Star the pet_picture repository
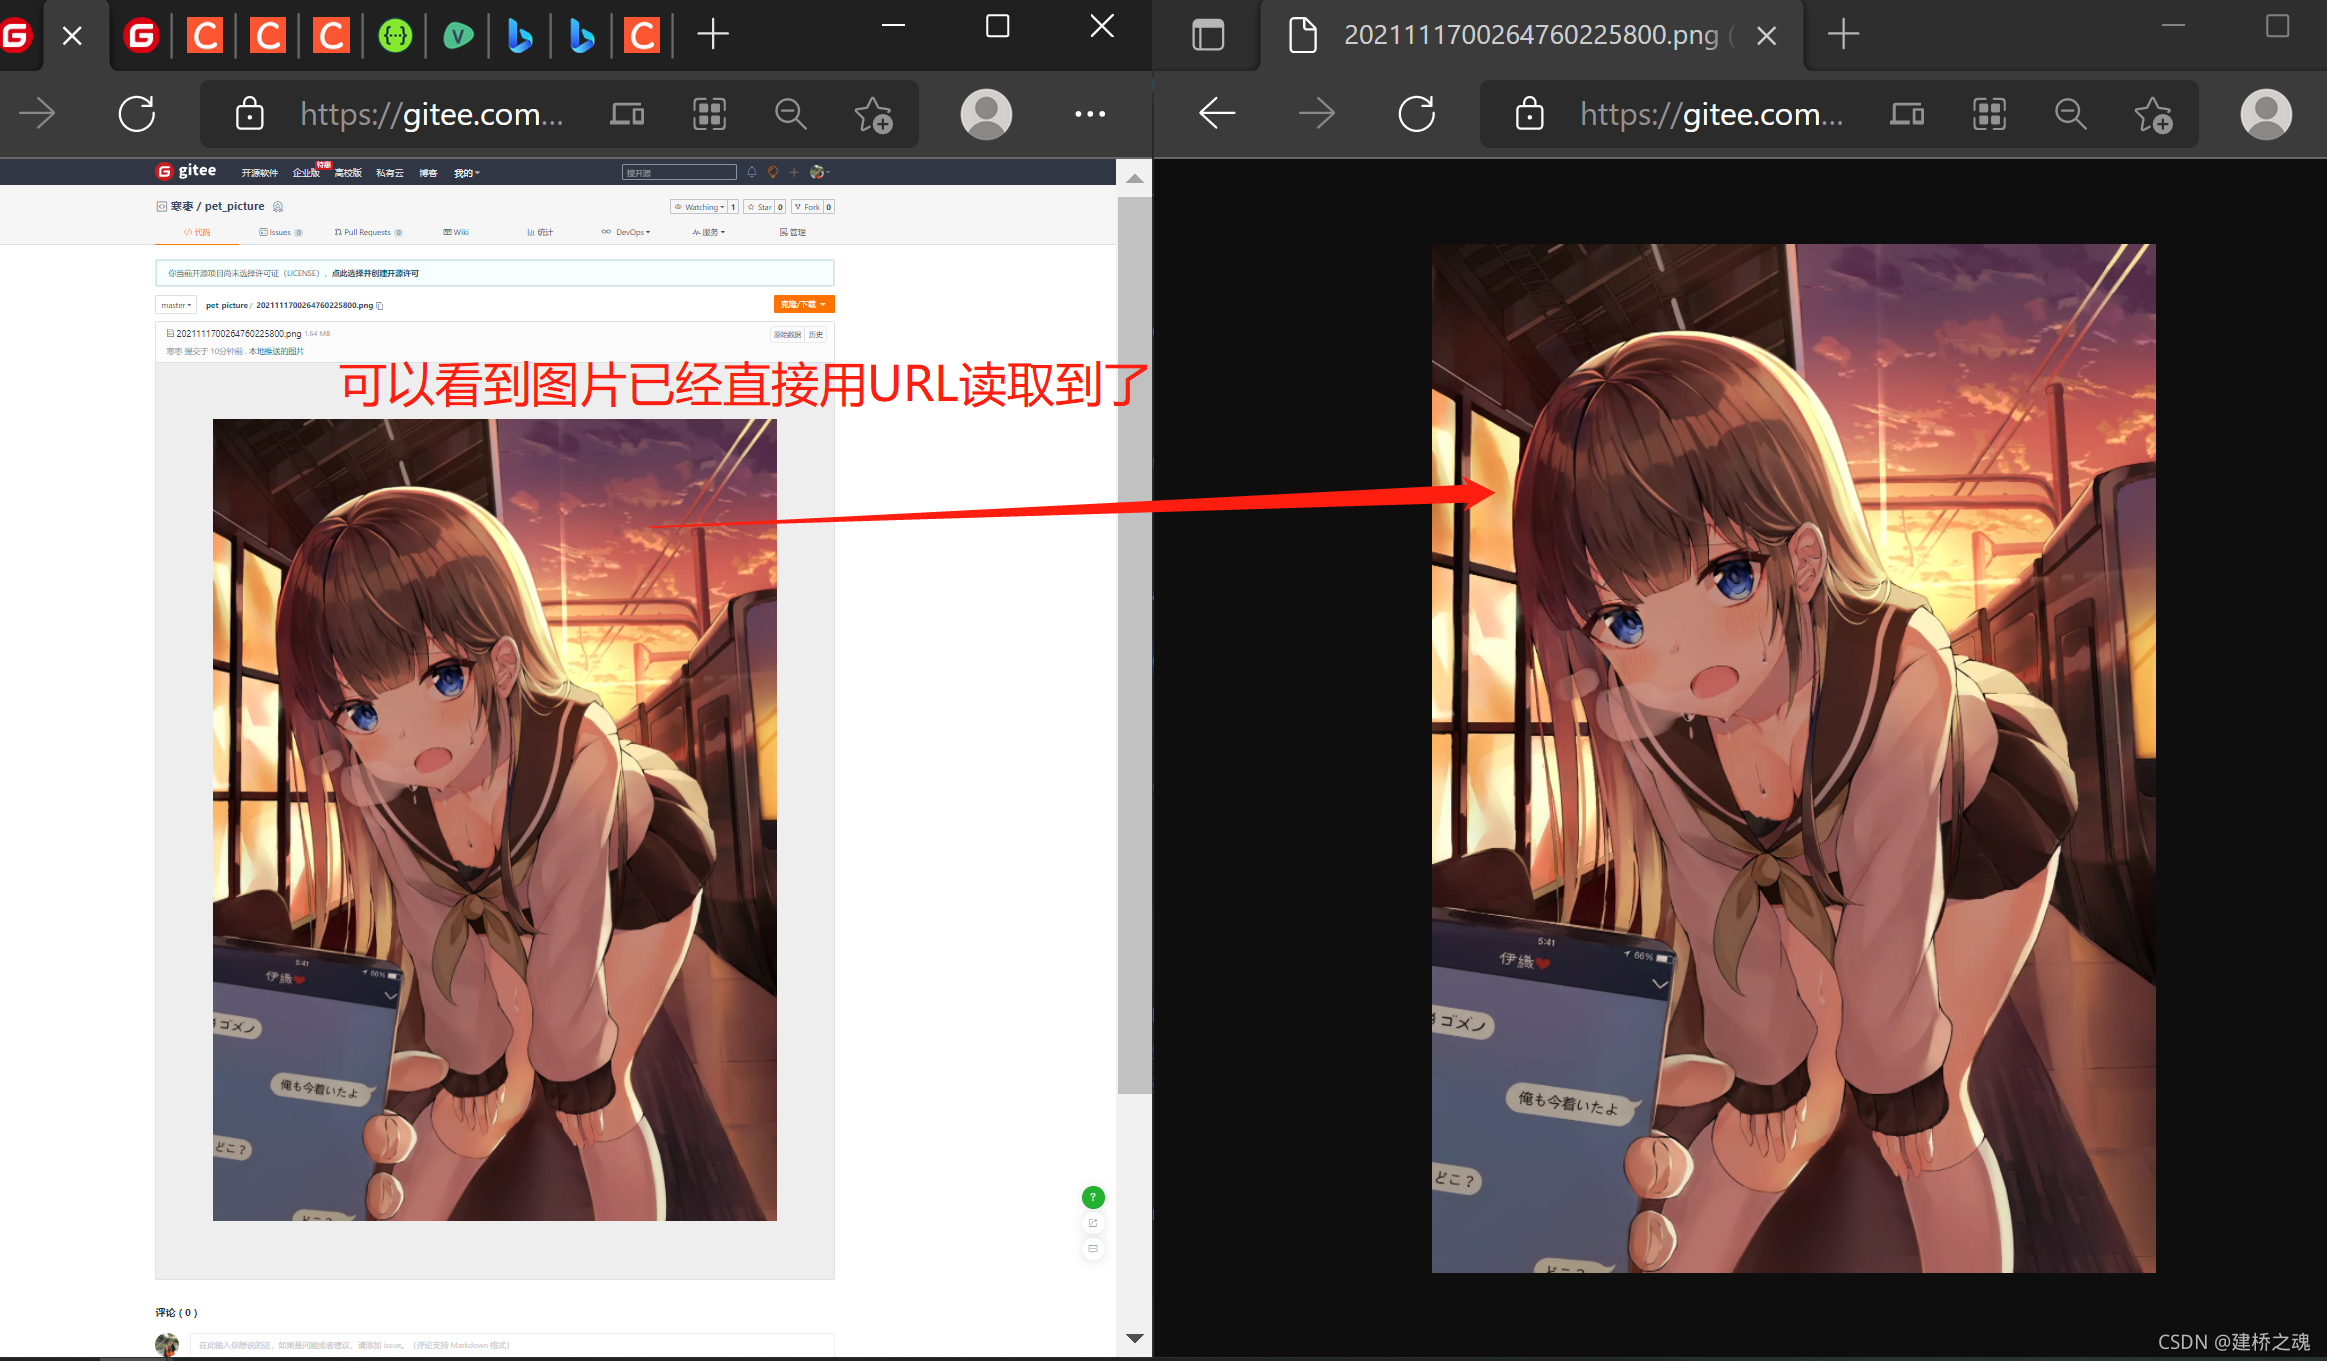 coord(759,207)
